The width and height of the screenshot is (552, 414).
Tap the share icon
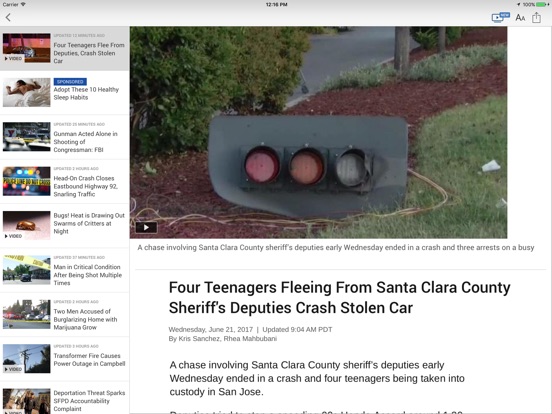click(536, 17)
